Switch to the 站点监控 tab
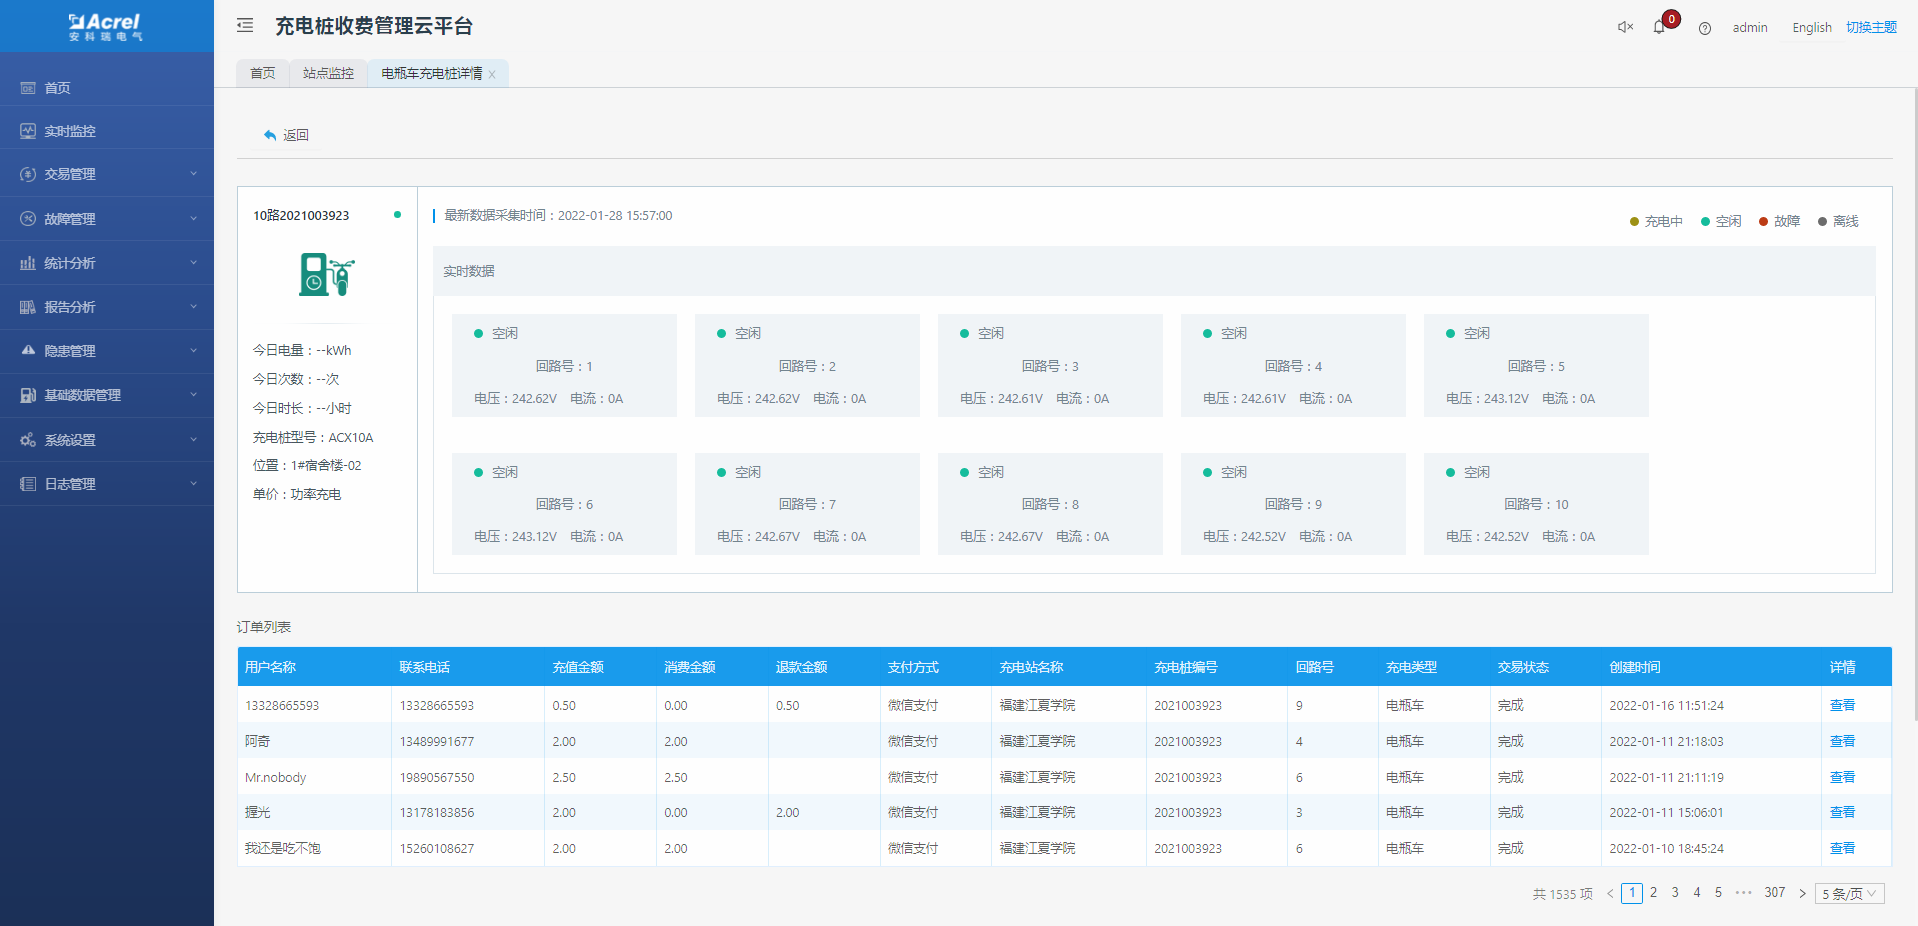Viewport: 1918px width, 926px height. pos(328,73)
